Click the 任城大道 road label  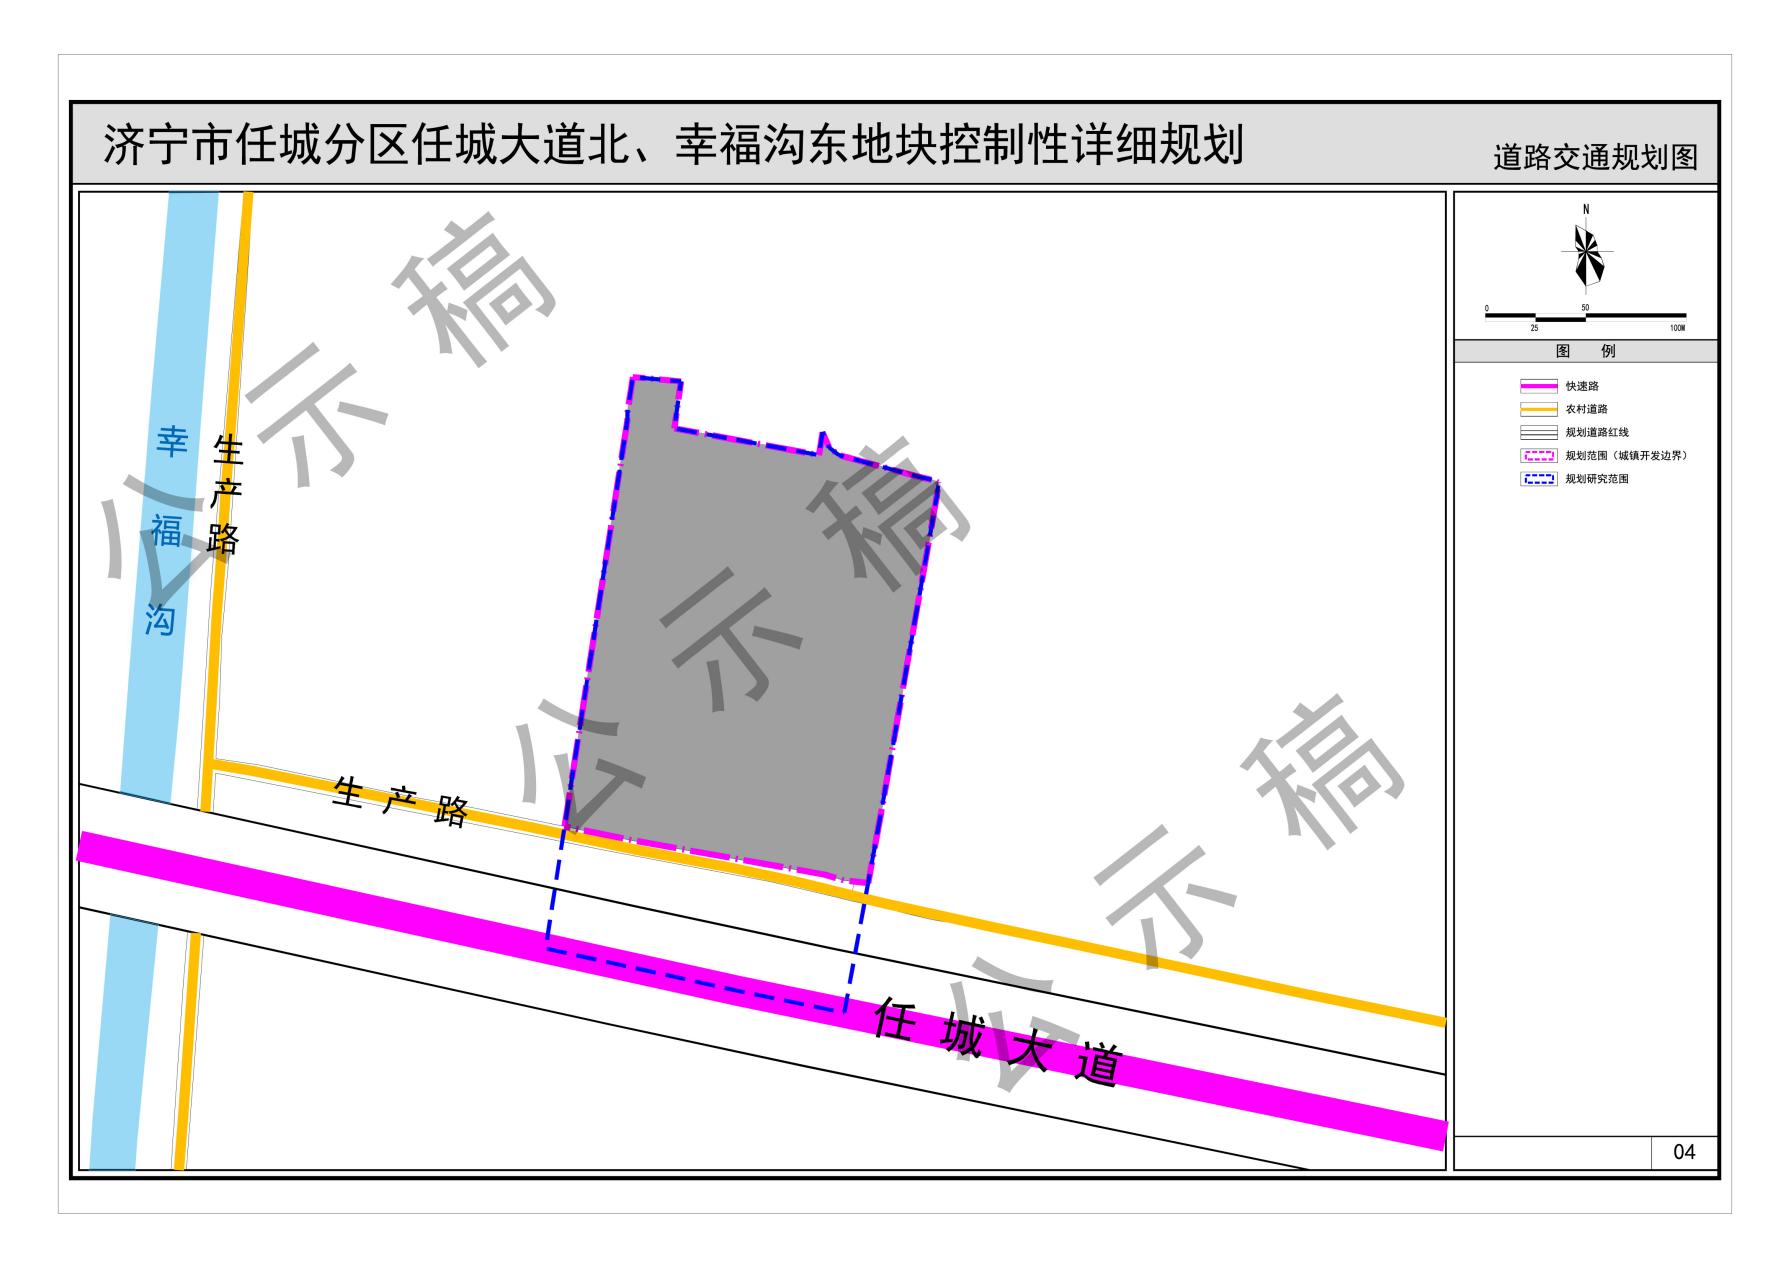pos(997,1043)
